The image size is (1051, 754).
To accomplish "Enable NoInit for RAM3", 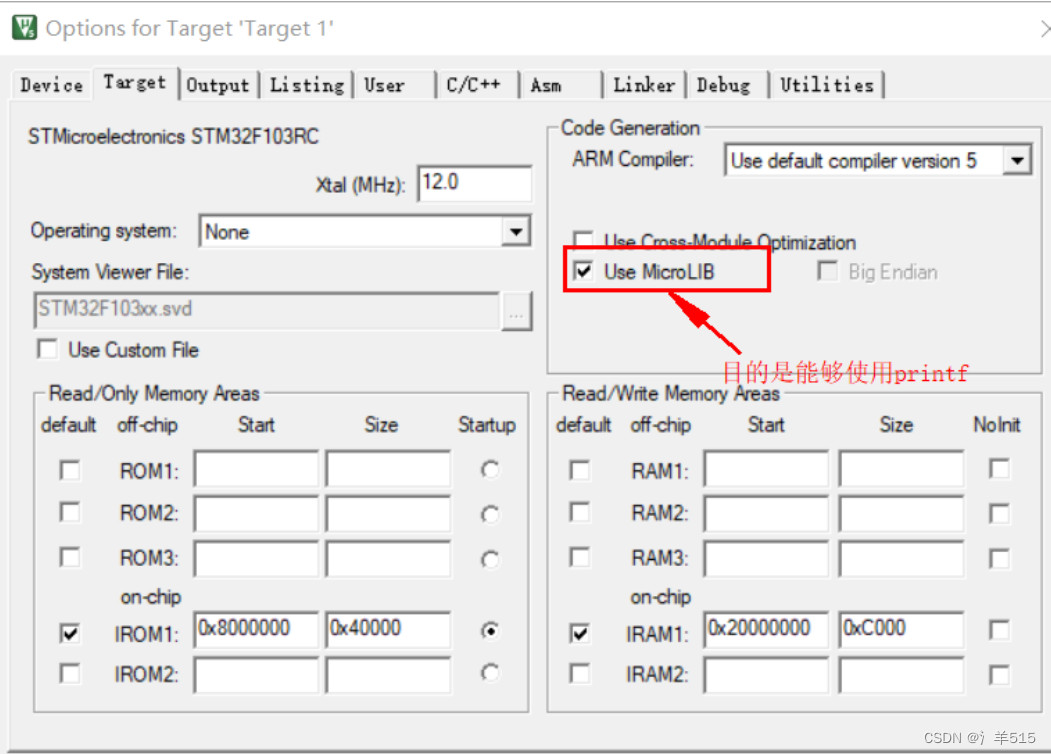I will click(x=999, y=558).
